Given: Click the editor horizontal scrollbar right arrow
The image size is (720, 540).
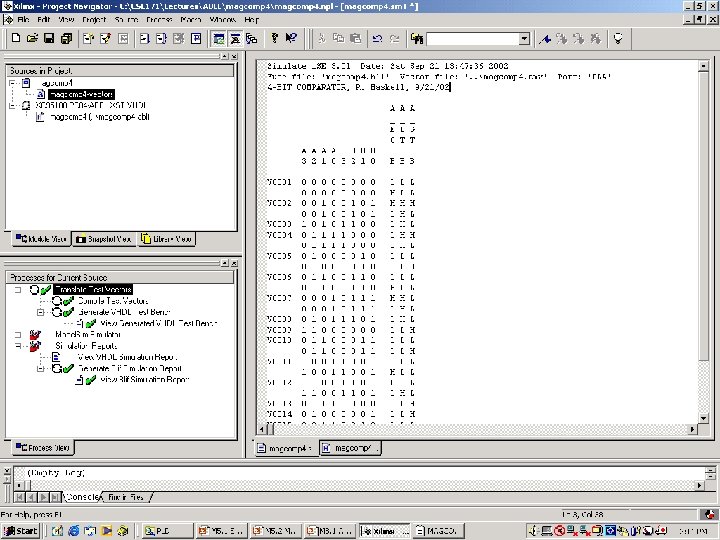Looking at the screenshot, I should pyautogui.click(x=692, y=429).
